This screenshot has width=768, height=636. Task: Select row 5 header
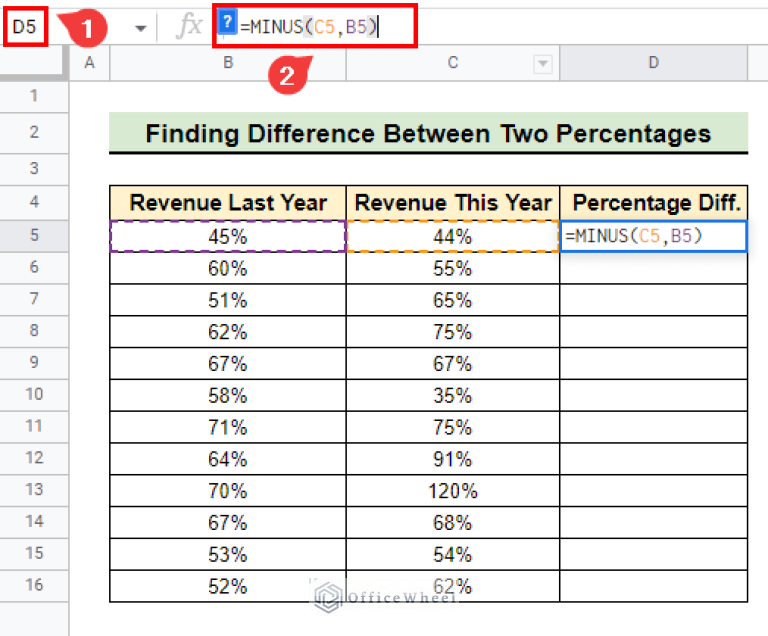[34, 236]
